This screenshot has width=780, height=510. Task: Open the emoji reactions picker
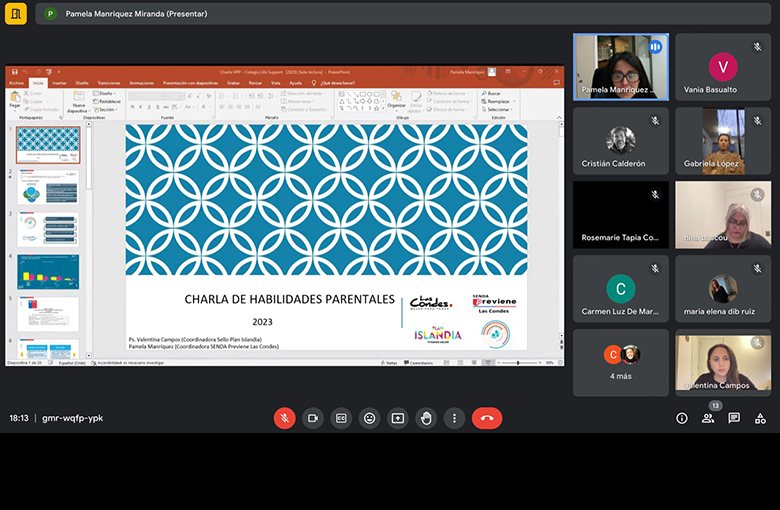(369, 418)
